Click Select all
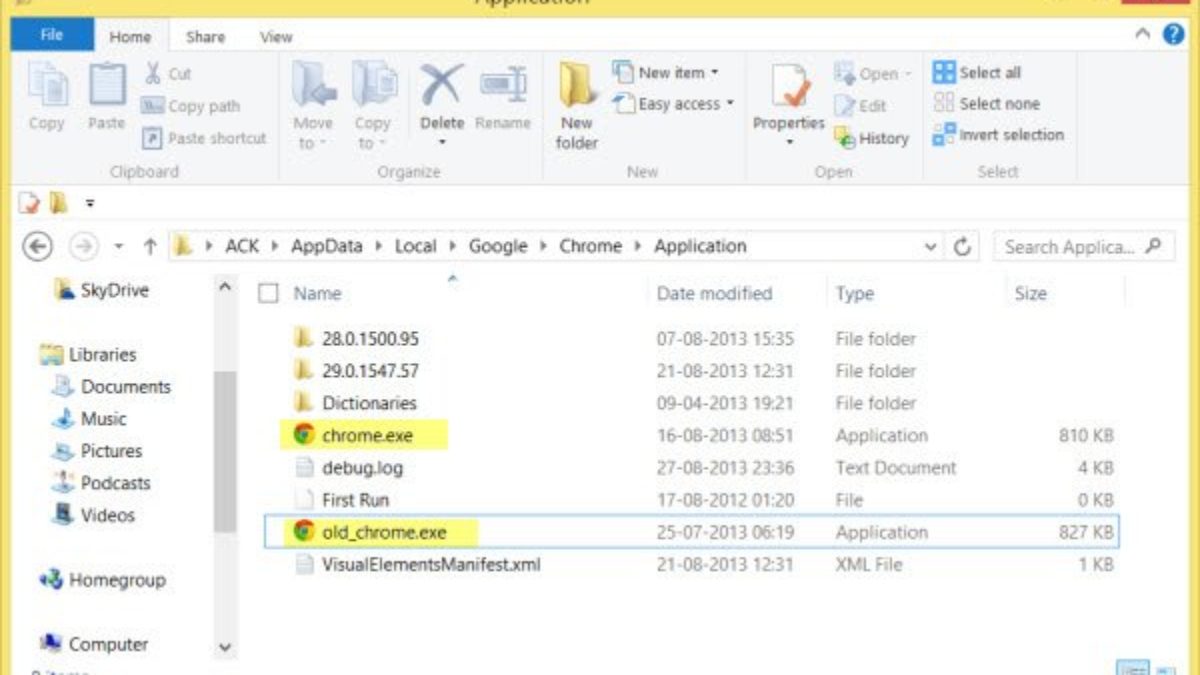 pos(977,72)
